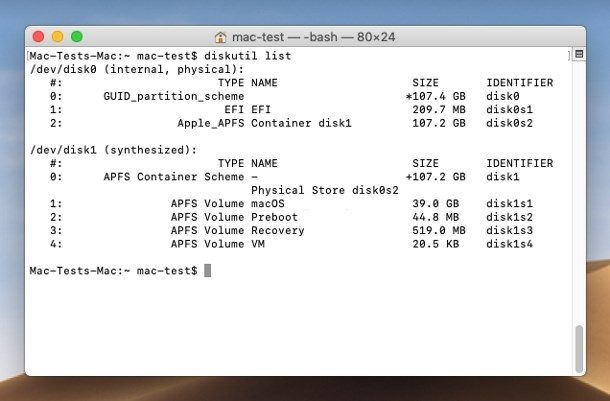Click the 'disk0s1' identifier
This screenshot has height=401, width=610.
coord(509,110)
